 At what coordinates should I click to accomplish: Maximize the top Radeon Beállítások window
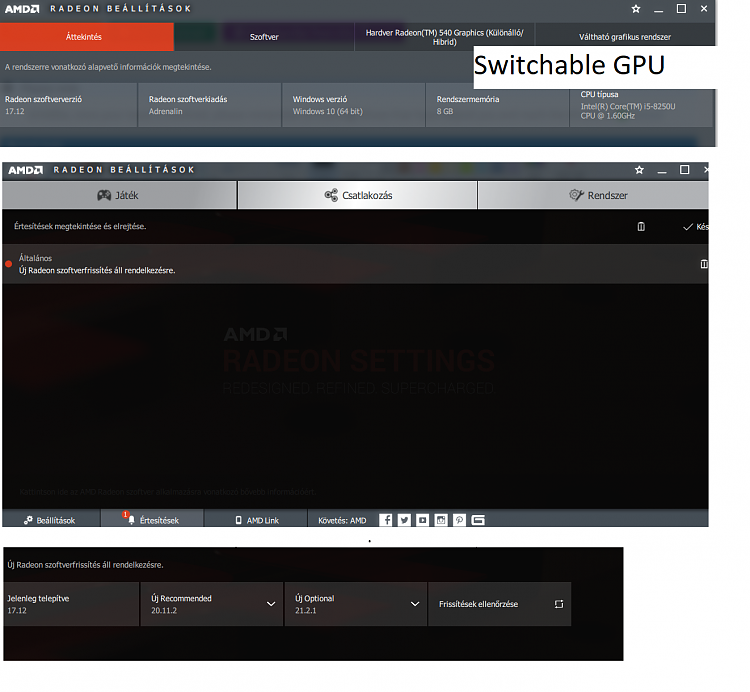tap(681, 9)
